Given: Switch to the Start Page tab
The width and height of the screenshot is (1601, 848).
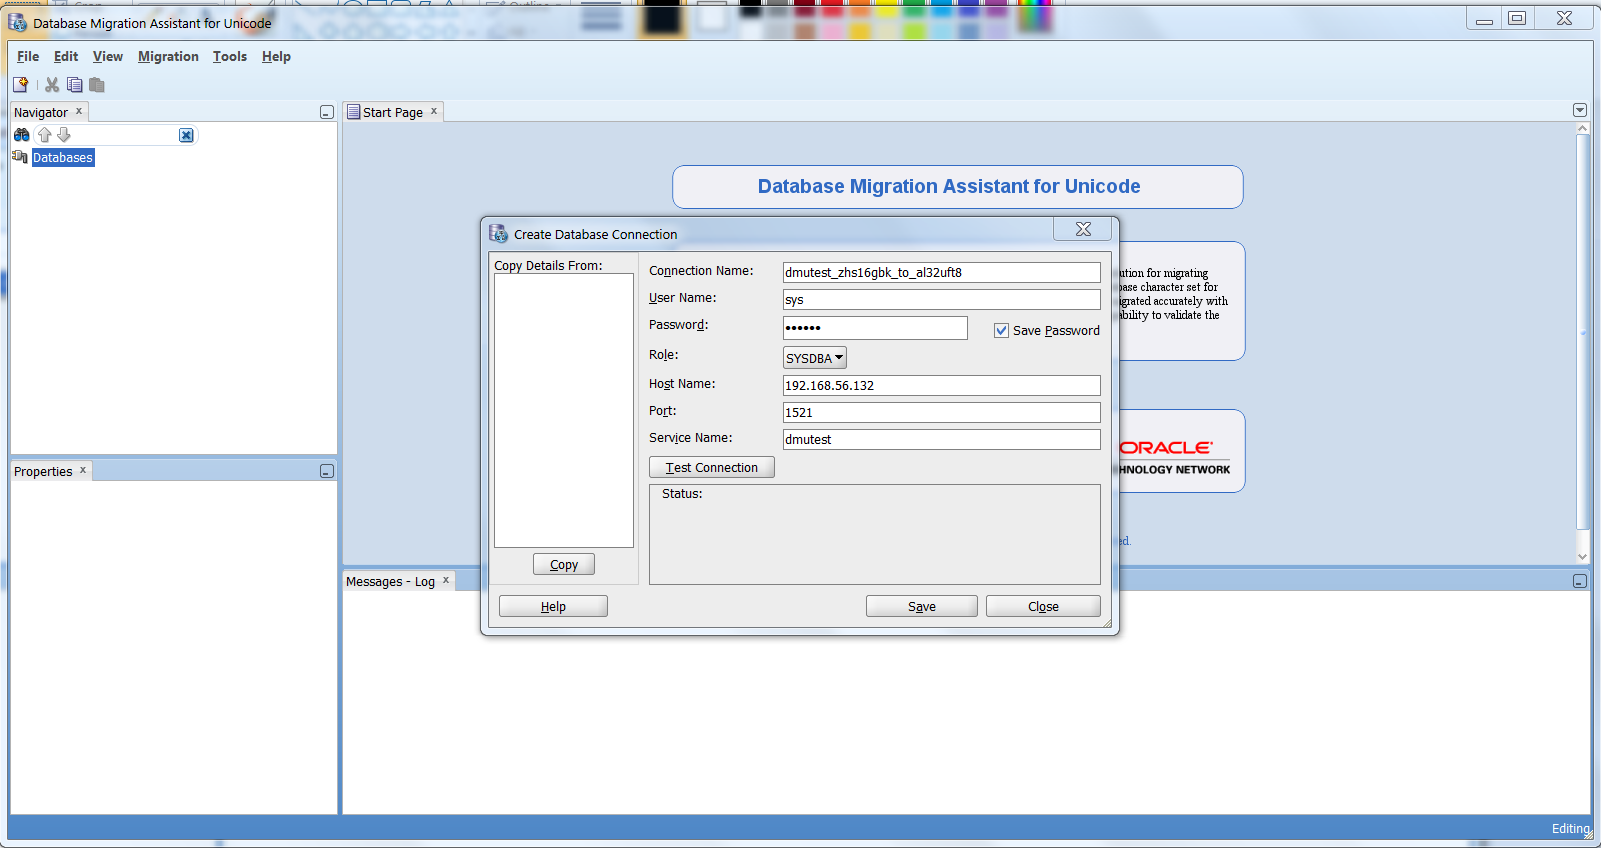Looking at the screenshot, I should 393,113.
